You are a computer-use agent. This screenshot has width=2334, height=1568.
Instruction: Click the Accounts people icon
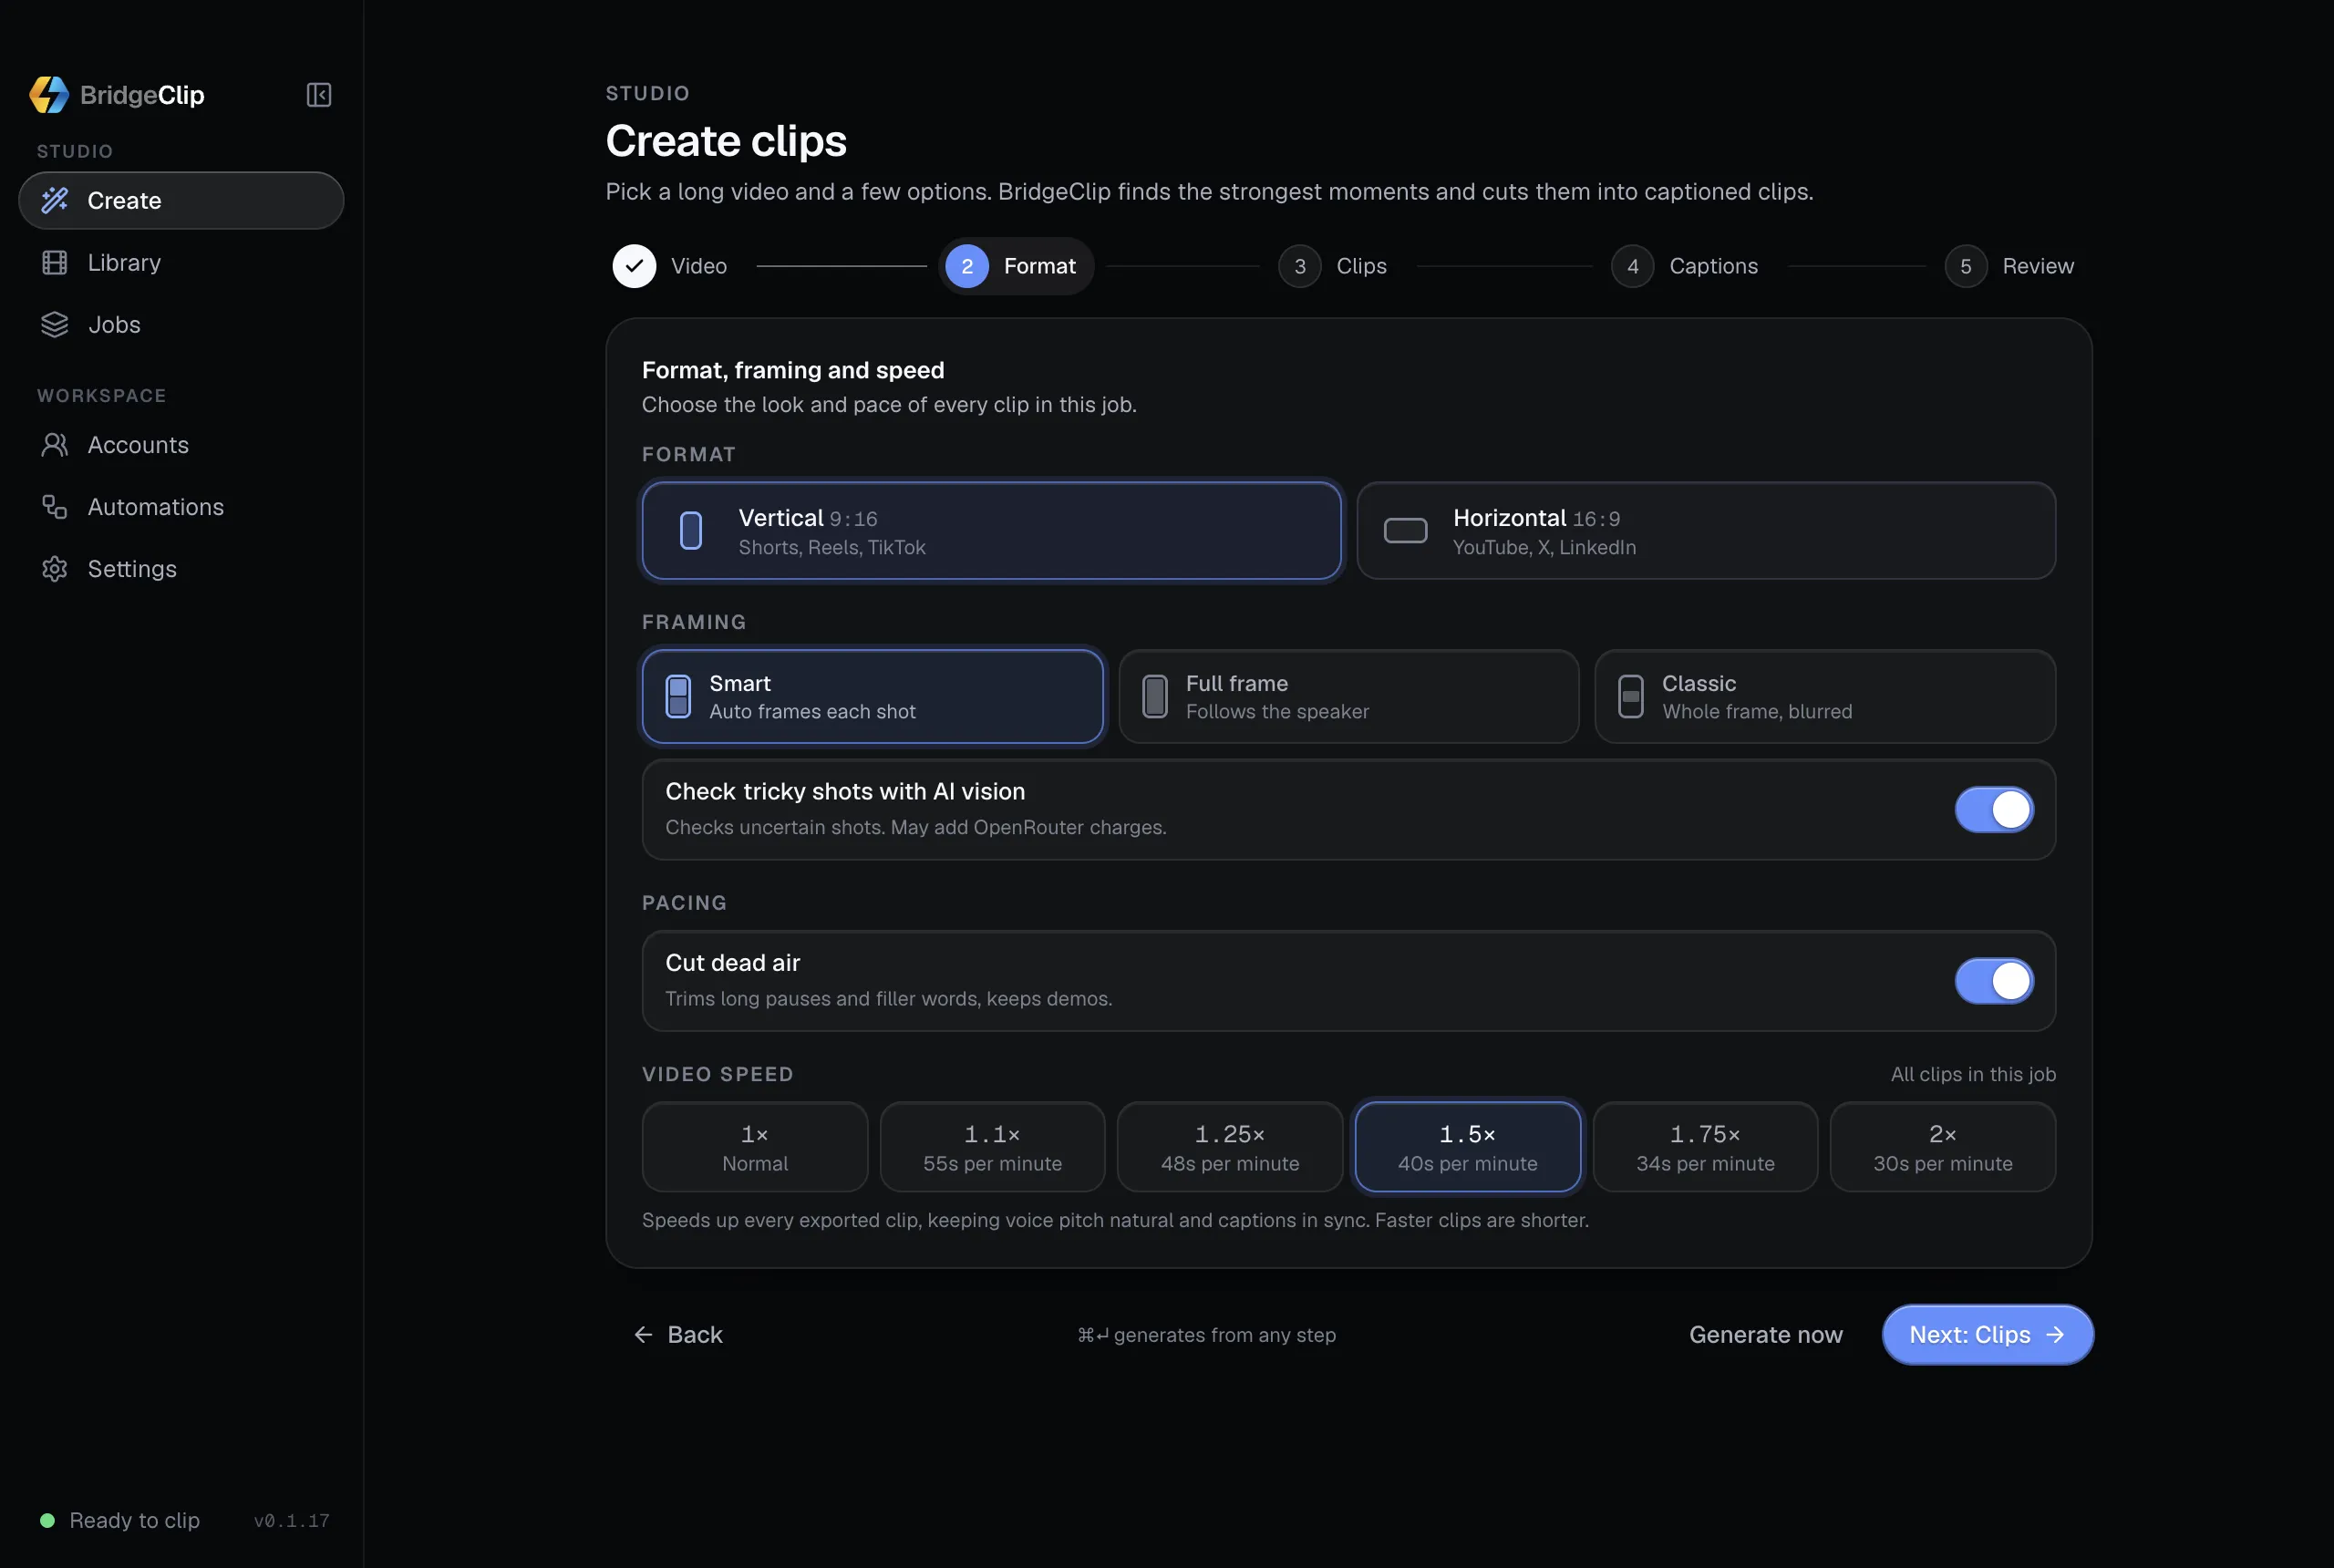coord(54,445)
